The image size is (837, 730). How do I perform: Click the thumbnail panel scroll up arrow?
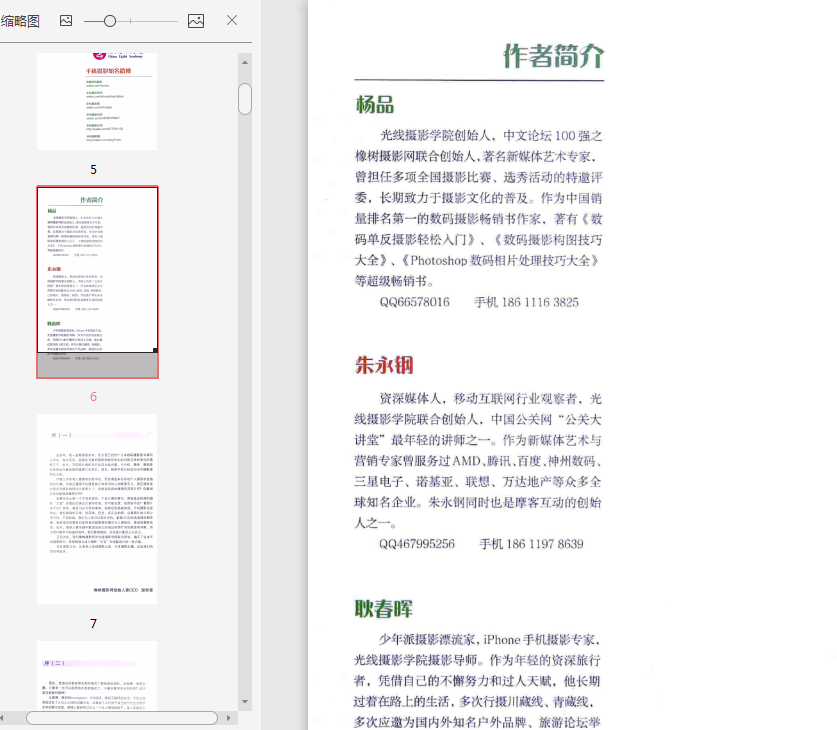(245, 62)
